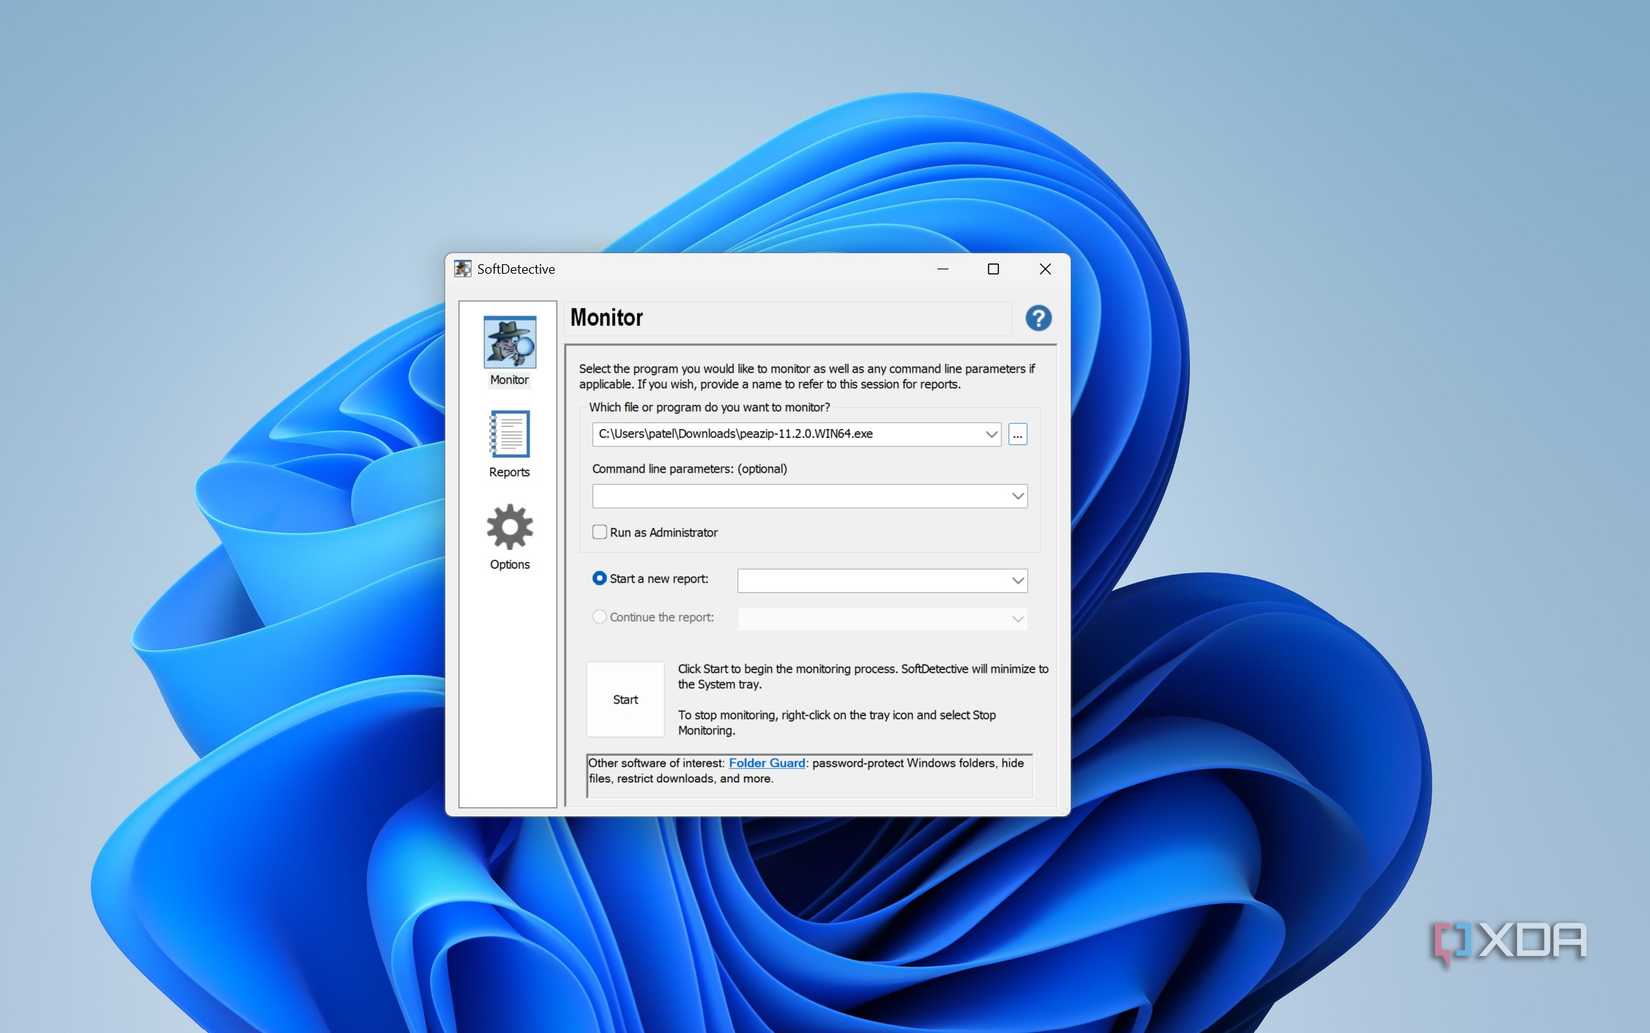Minimize the SoftDetective window
Image resolution: width=1650 pixels, height=1033 pixels.
pyautogui.click(x=942, y=269)
